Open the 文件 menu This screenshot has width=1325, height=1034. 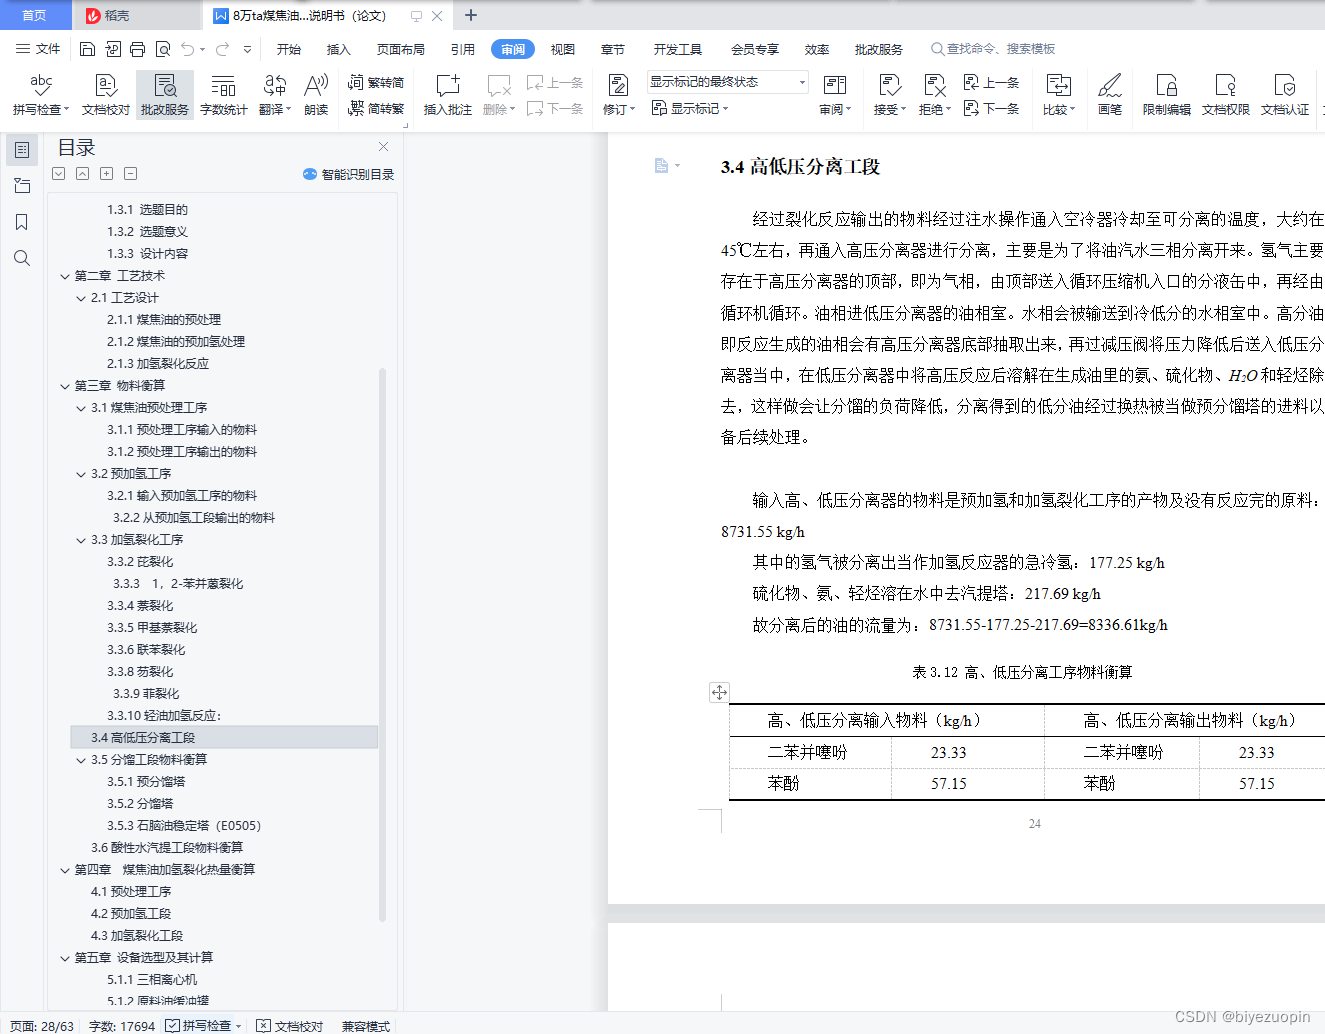38,49
